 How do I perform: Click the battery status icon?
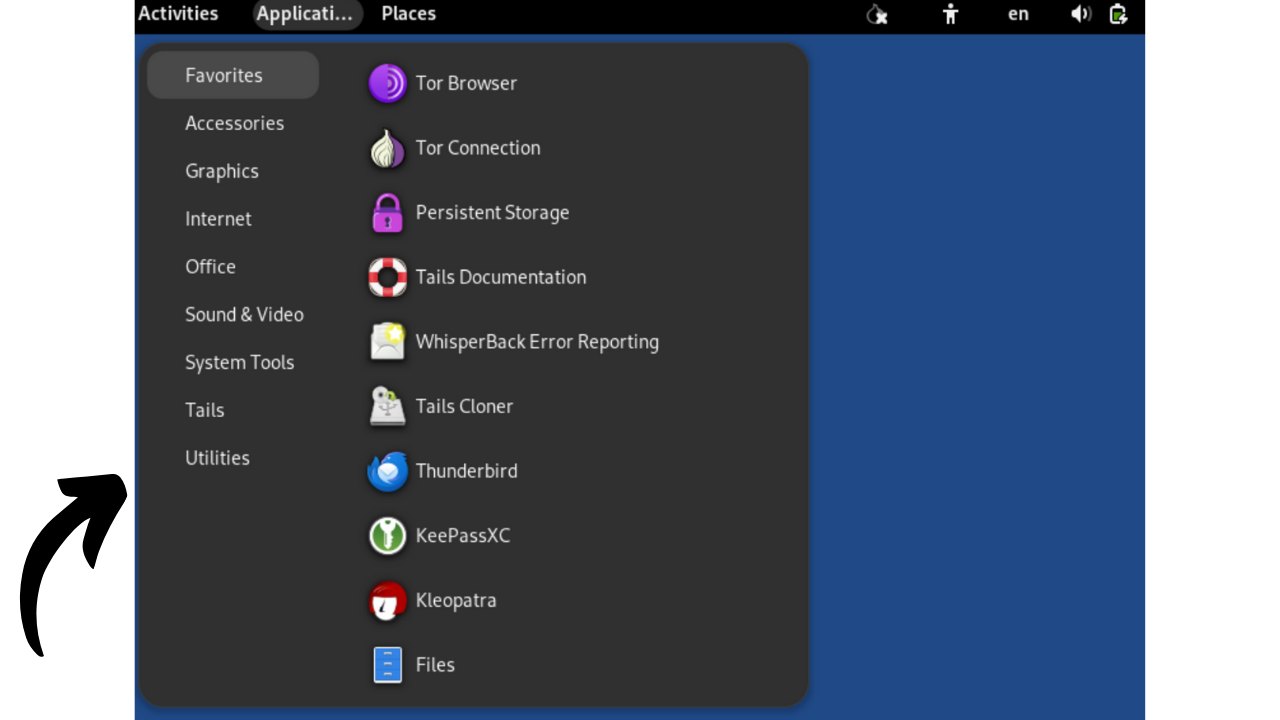pos(1118,14)
